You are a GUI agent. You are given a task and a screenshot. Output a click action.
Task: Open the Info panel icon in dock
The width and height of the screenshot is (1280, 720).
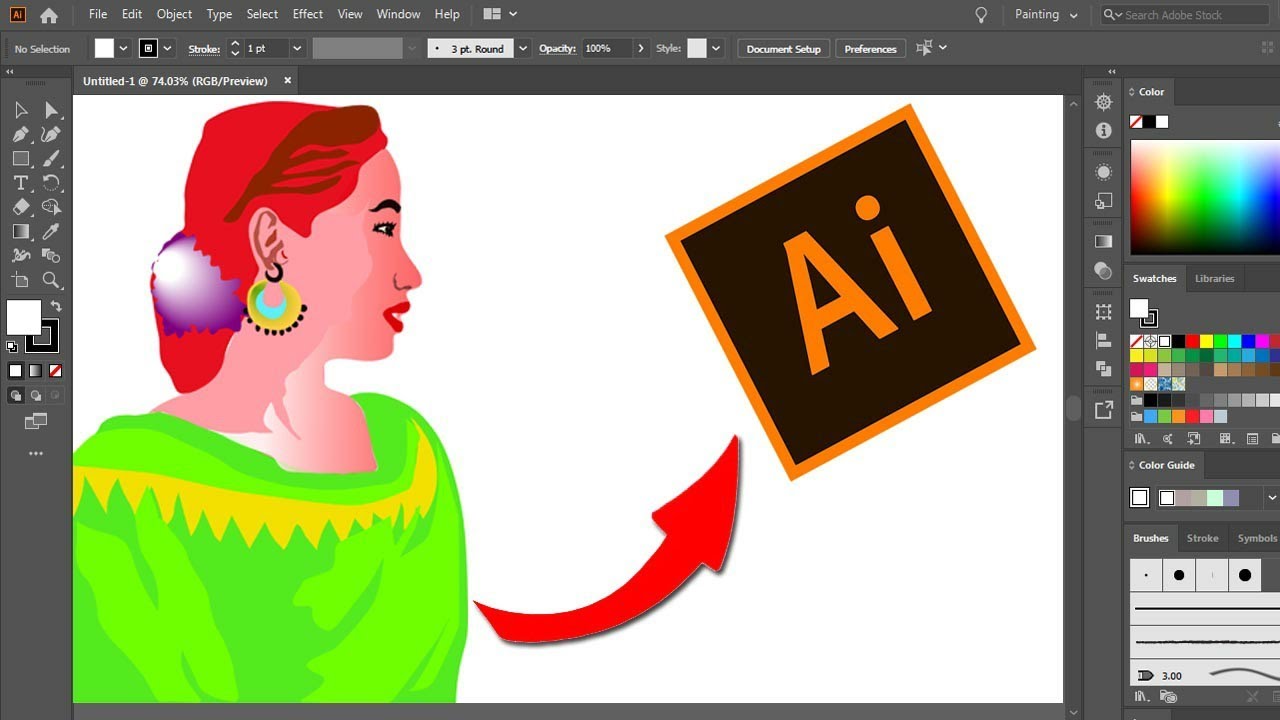click(1104, 130)
